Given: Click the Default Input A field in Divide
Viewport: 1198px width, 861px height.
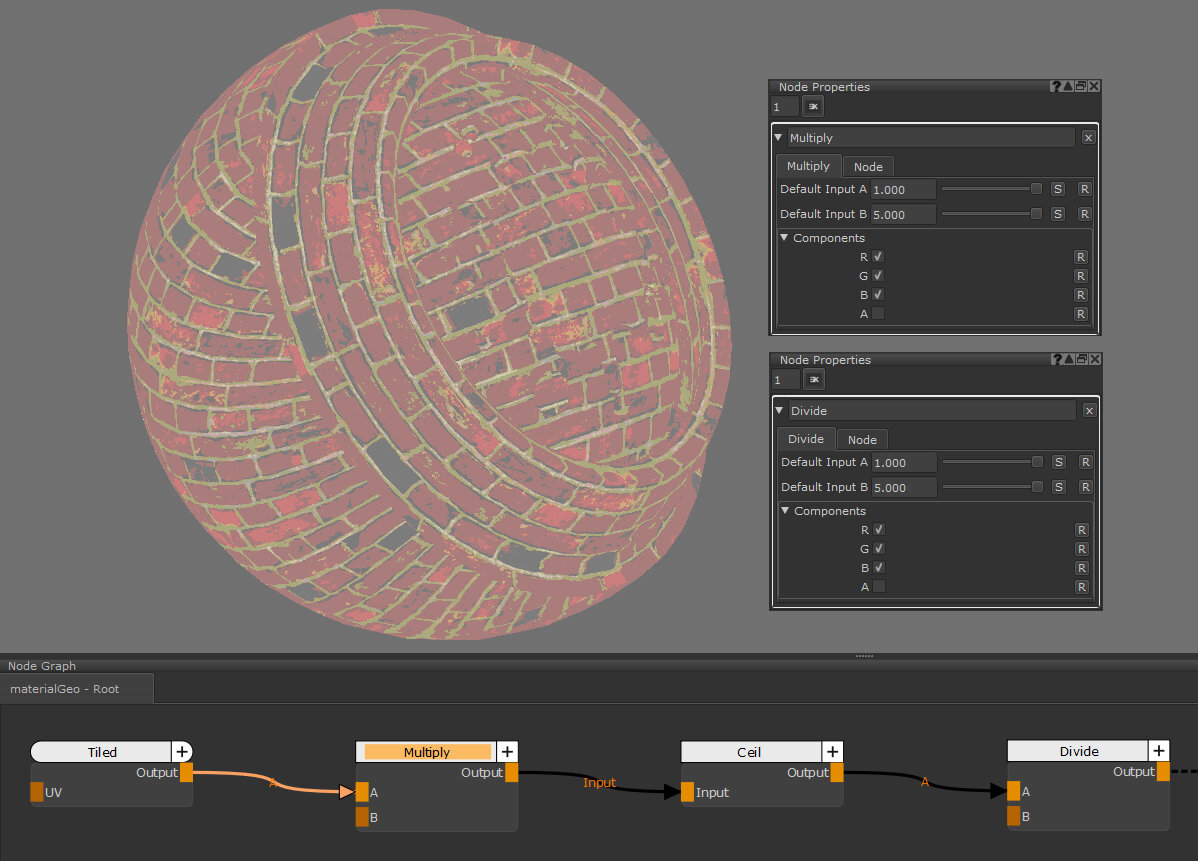Looking at the screenshot, I should pyautogui.click(x=904, y=462).
